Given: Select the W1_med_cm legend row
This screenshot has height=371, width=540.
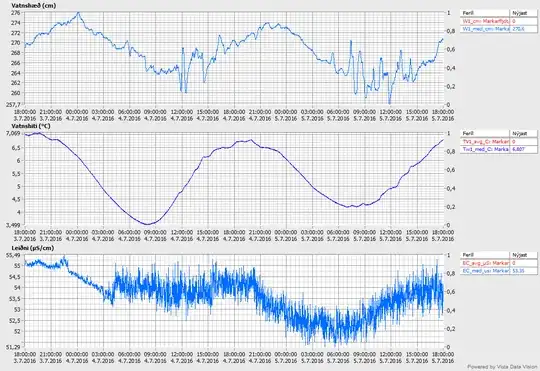Looking at the screenshot, I should click(x=498, y=29).
